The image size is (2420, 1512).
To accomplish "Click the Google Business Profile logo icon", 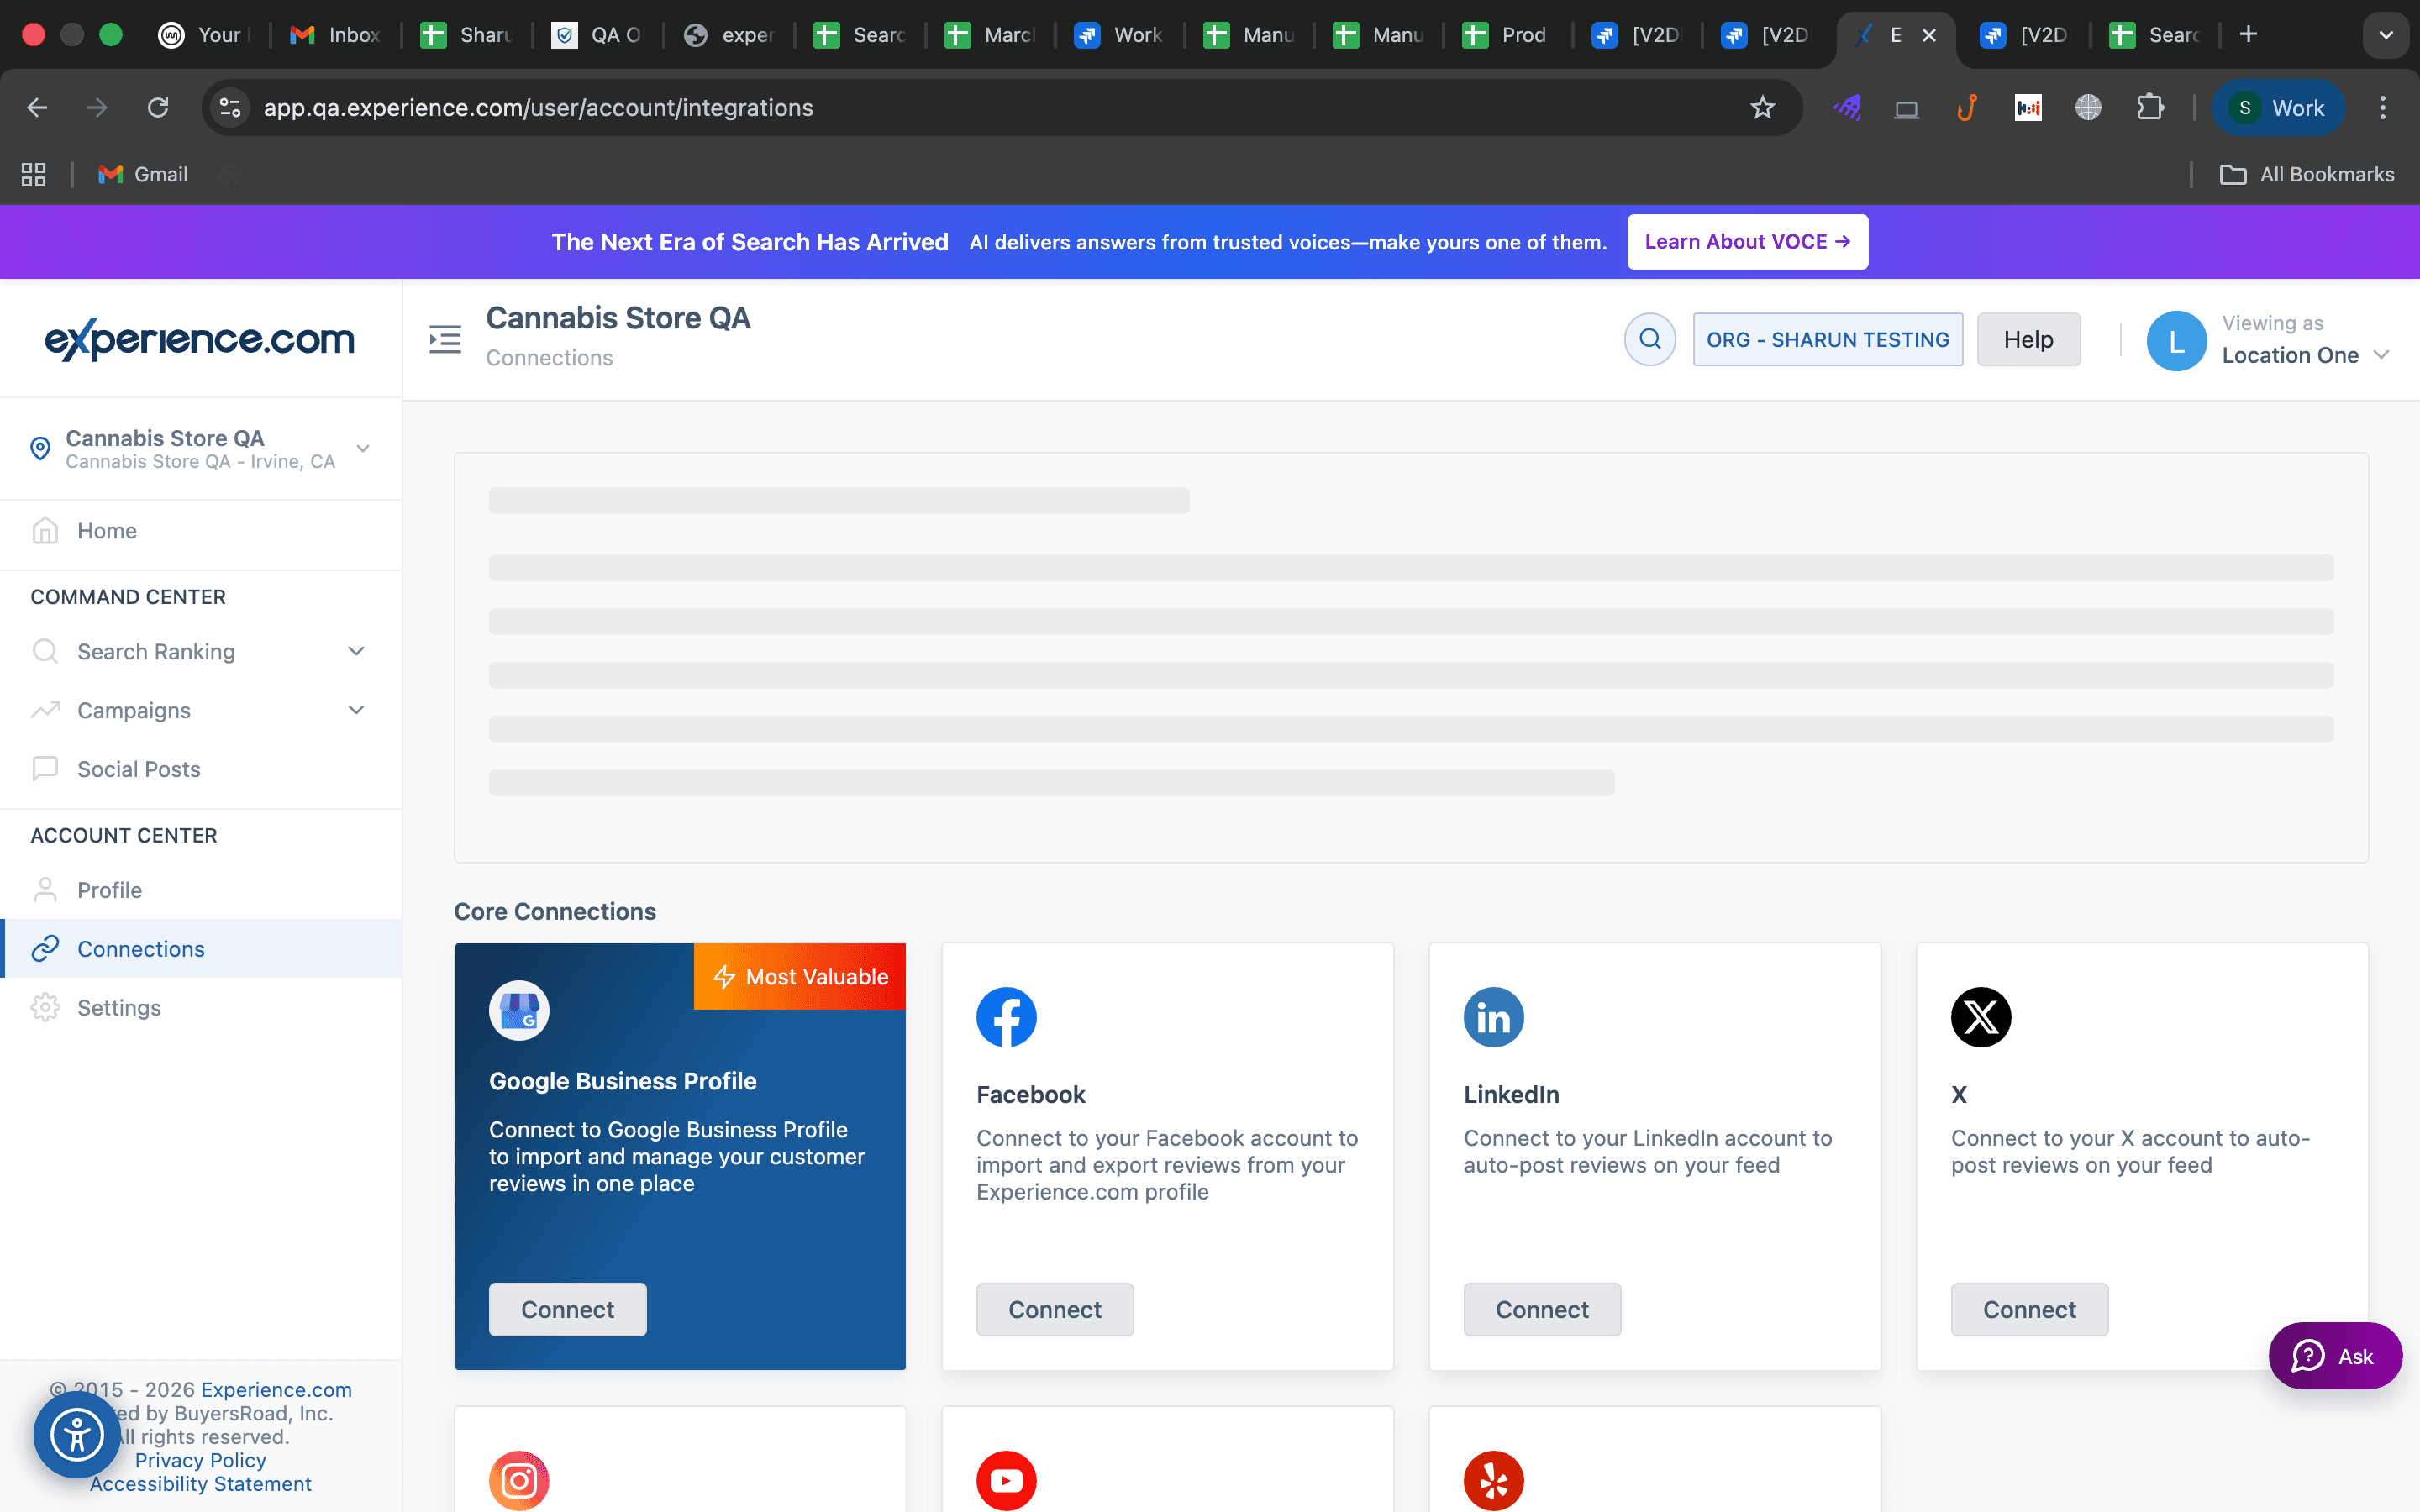I will point(519,1010).
